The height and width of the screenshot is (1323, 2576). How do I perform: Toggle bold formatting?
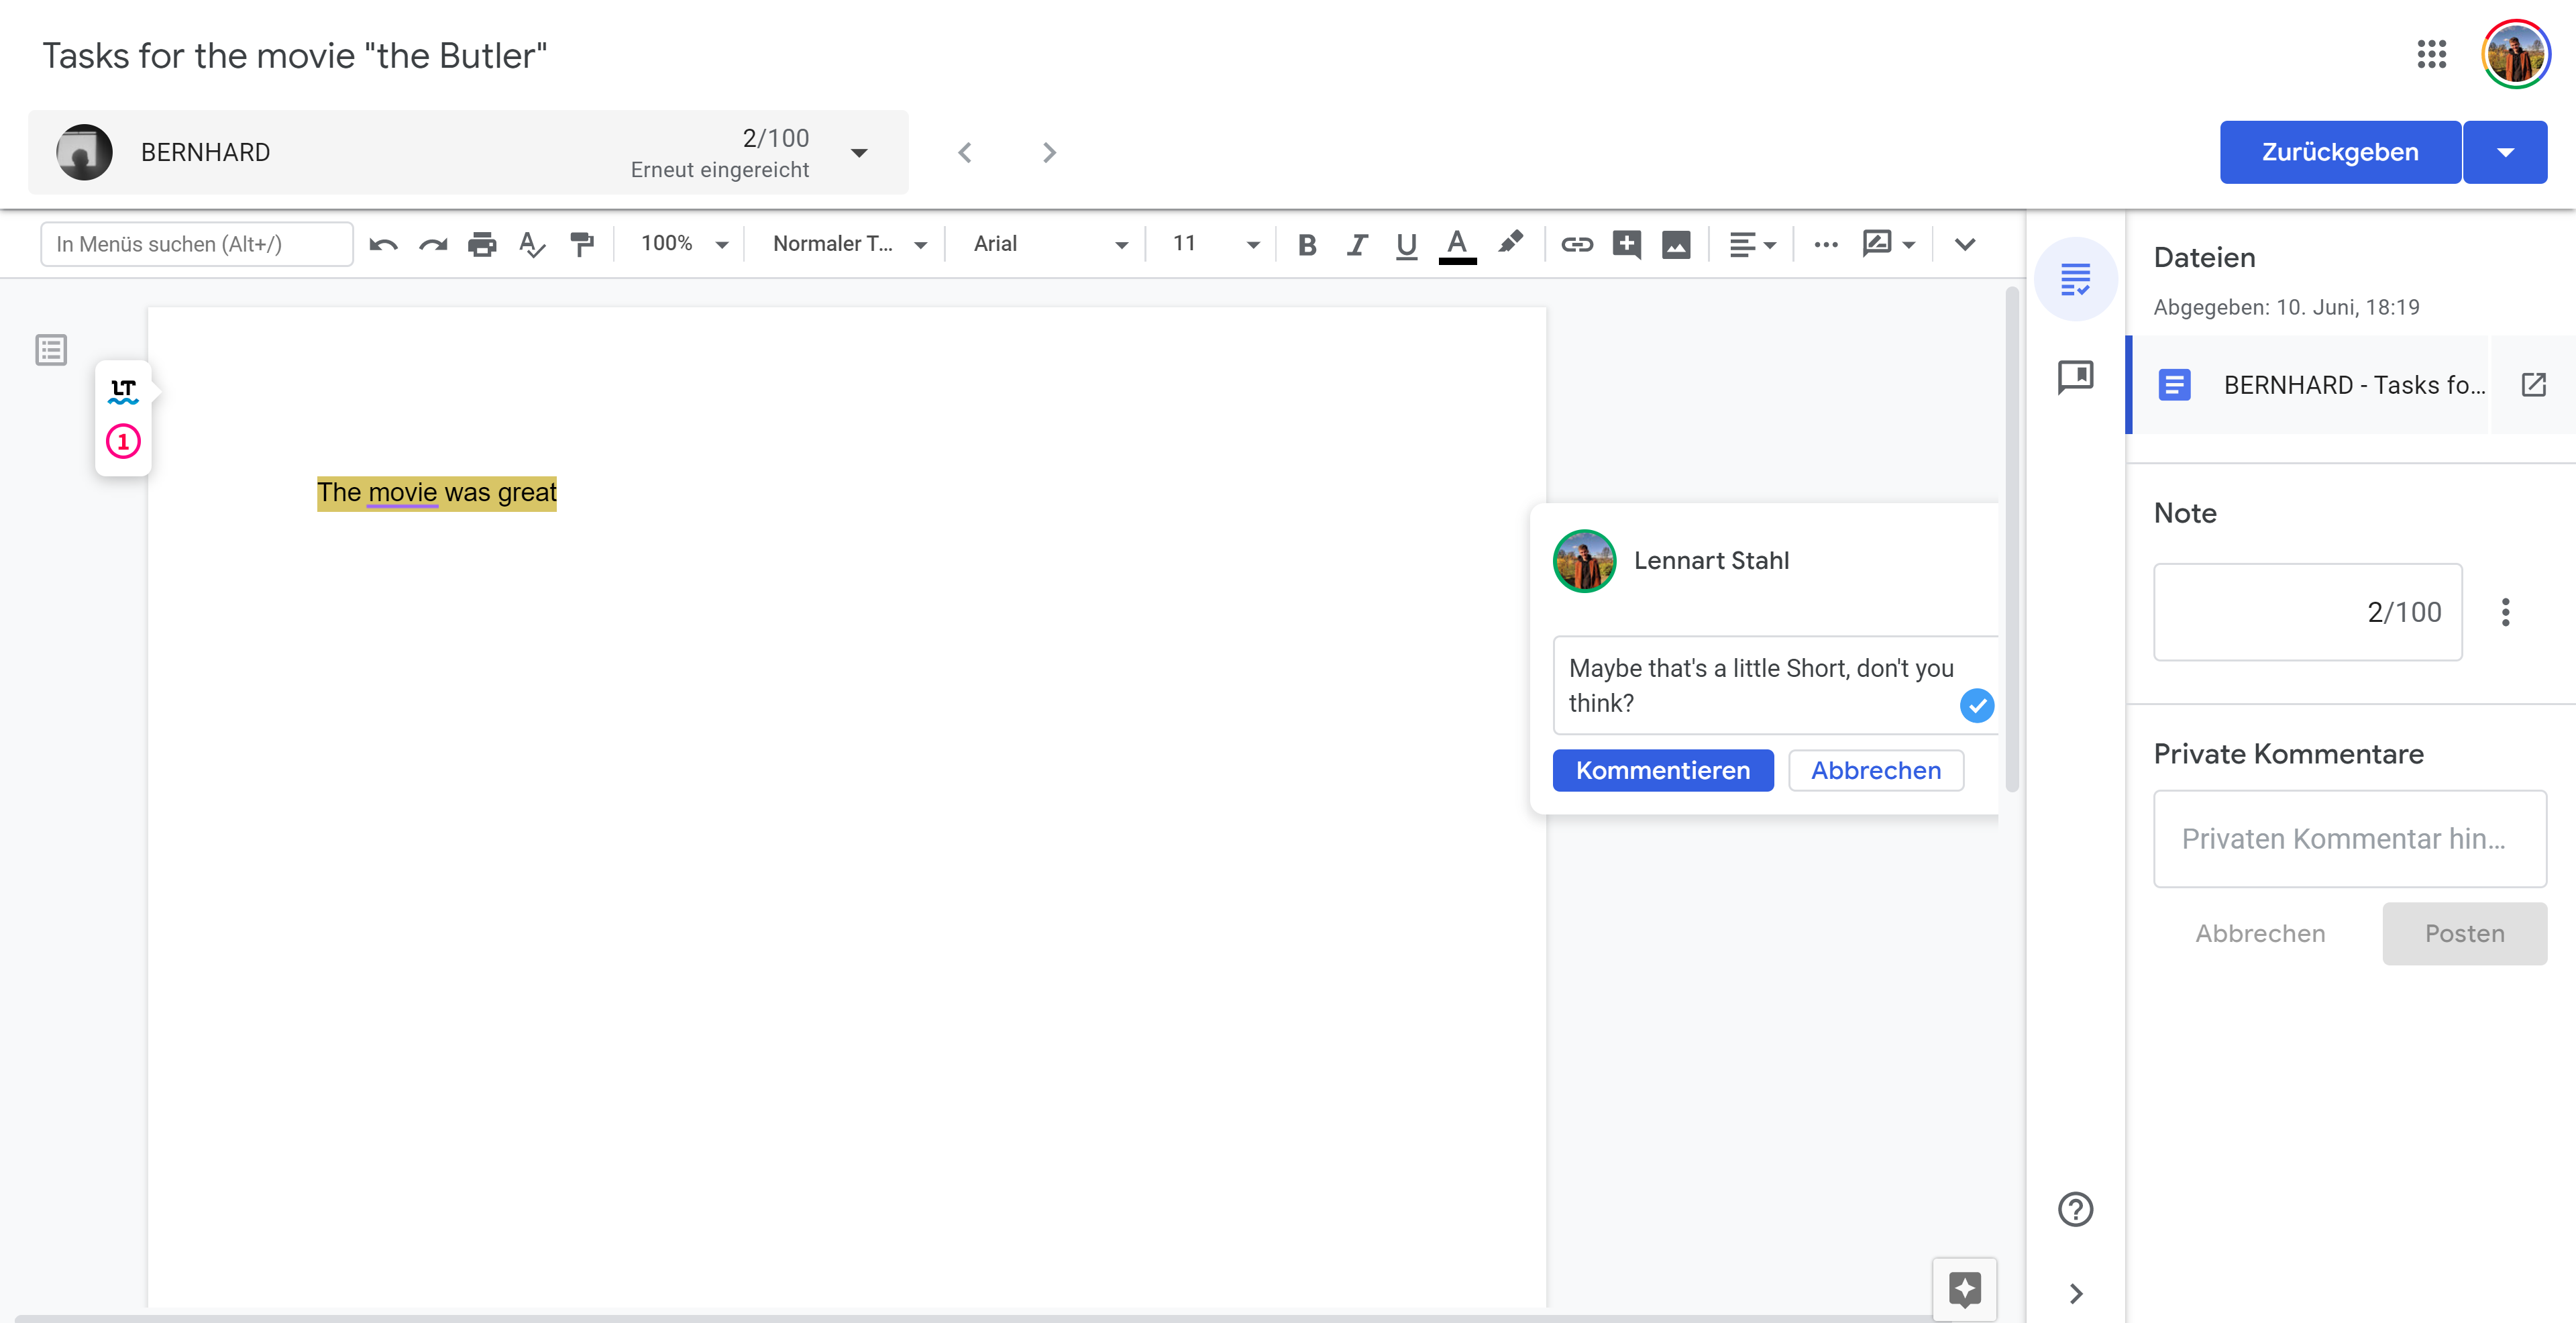tap(1307, 244)
